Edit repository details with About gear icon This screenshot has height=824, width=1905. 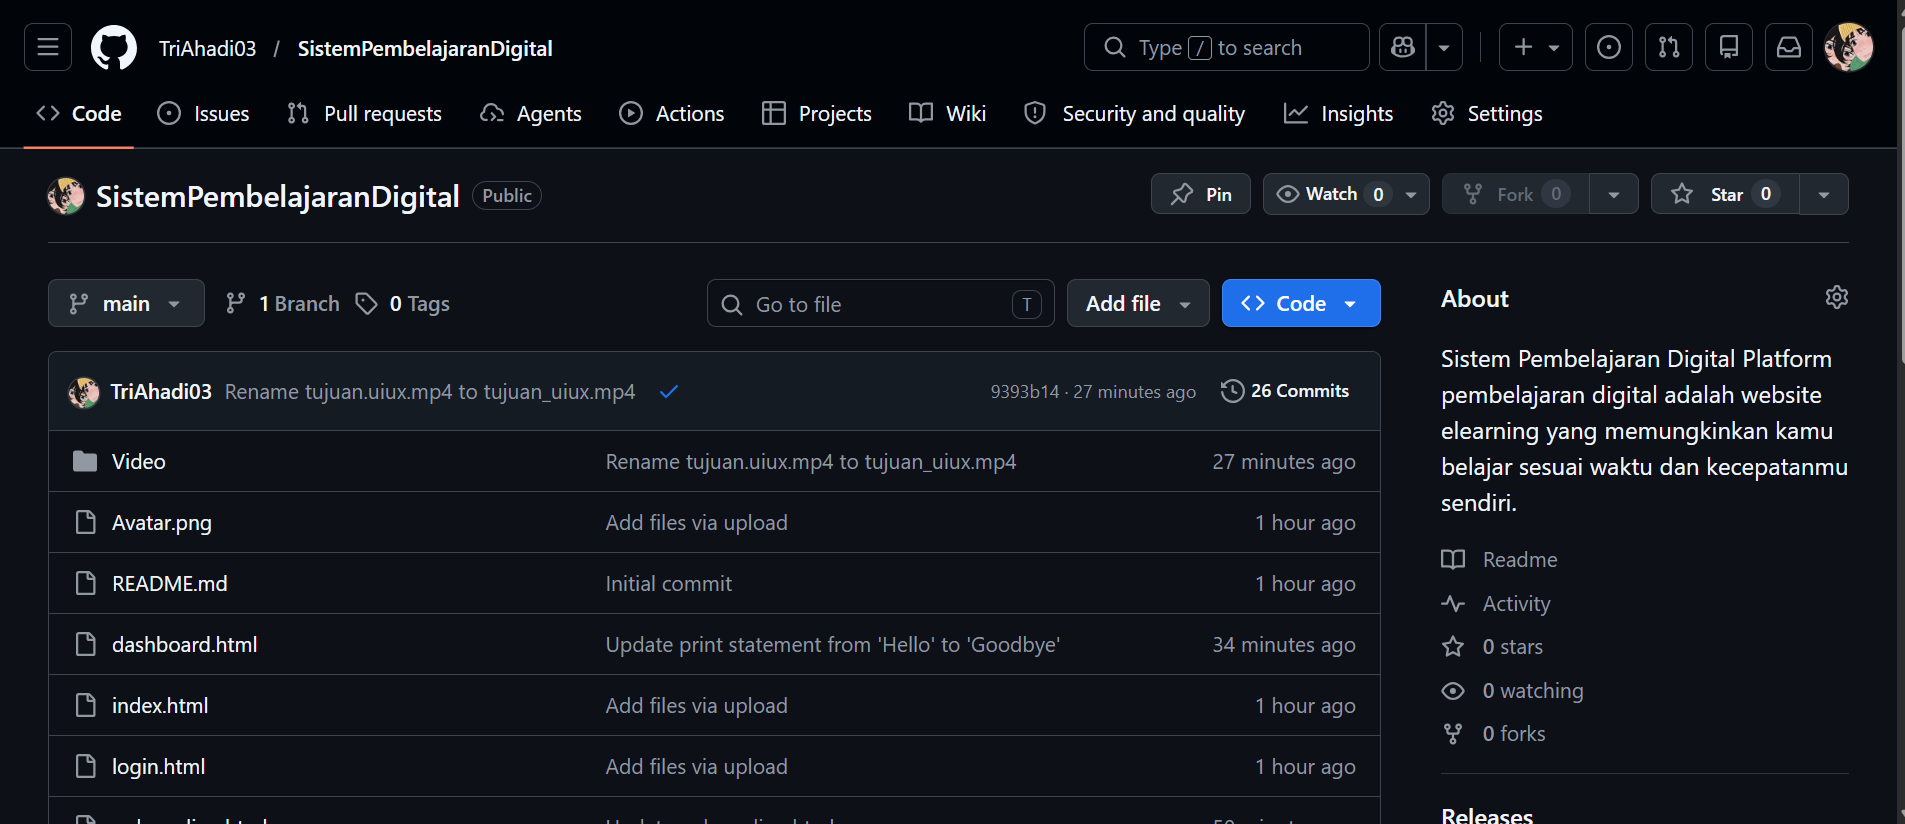tap(1837, 297)
